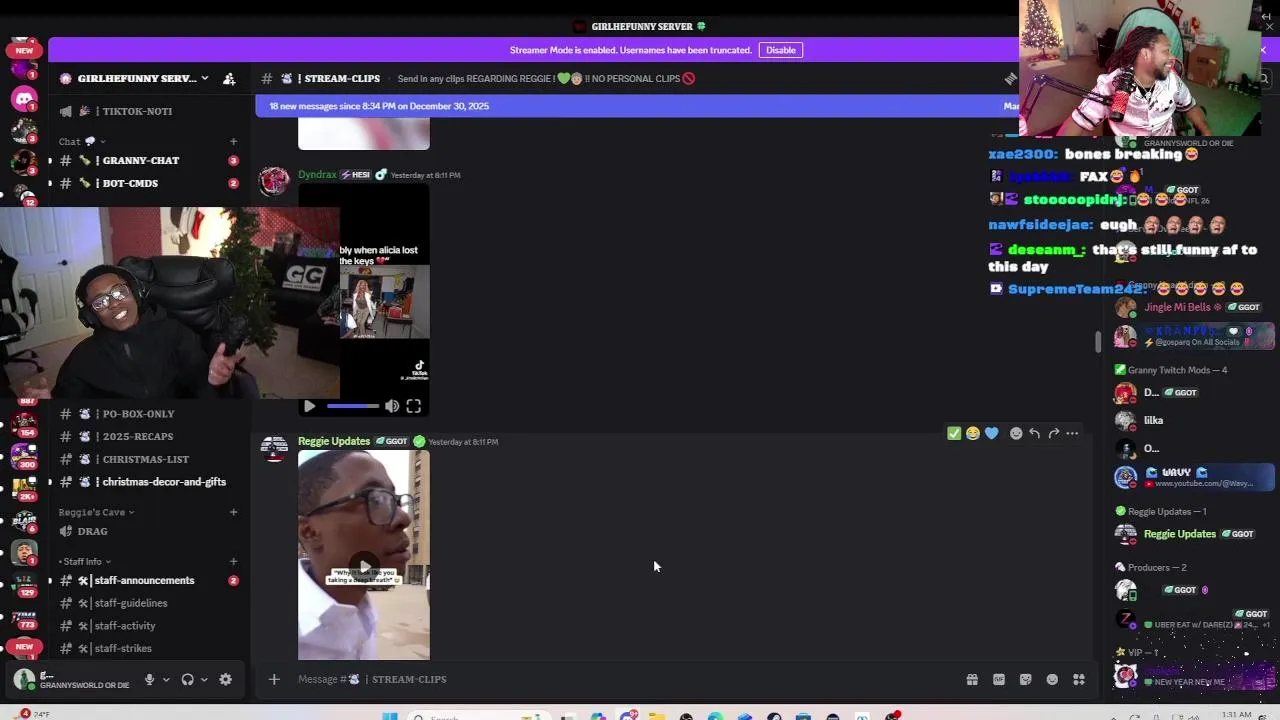Open the headphone output options arrow
The image size is (1280, 720).
pos(204,679)
